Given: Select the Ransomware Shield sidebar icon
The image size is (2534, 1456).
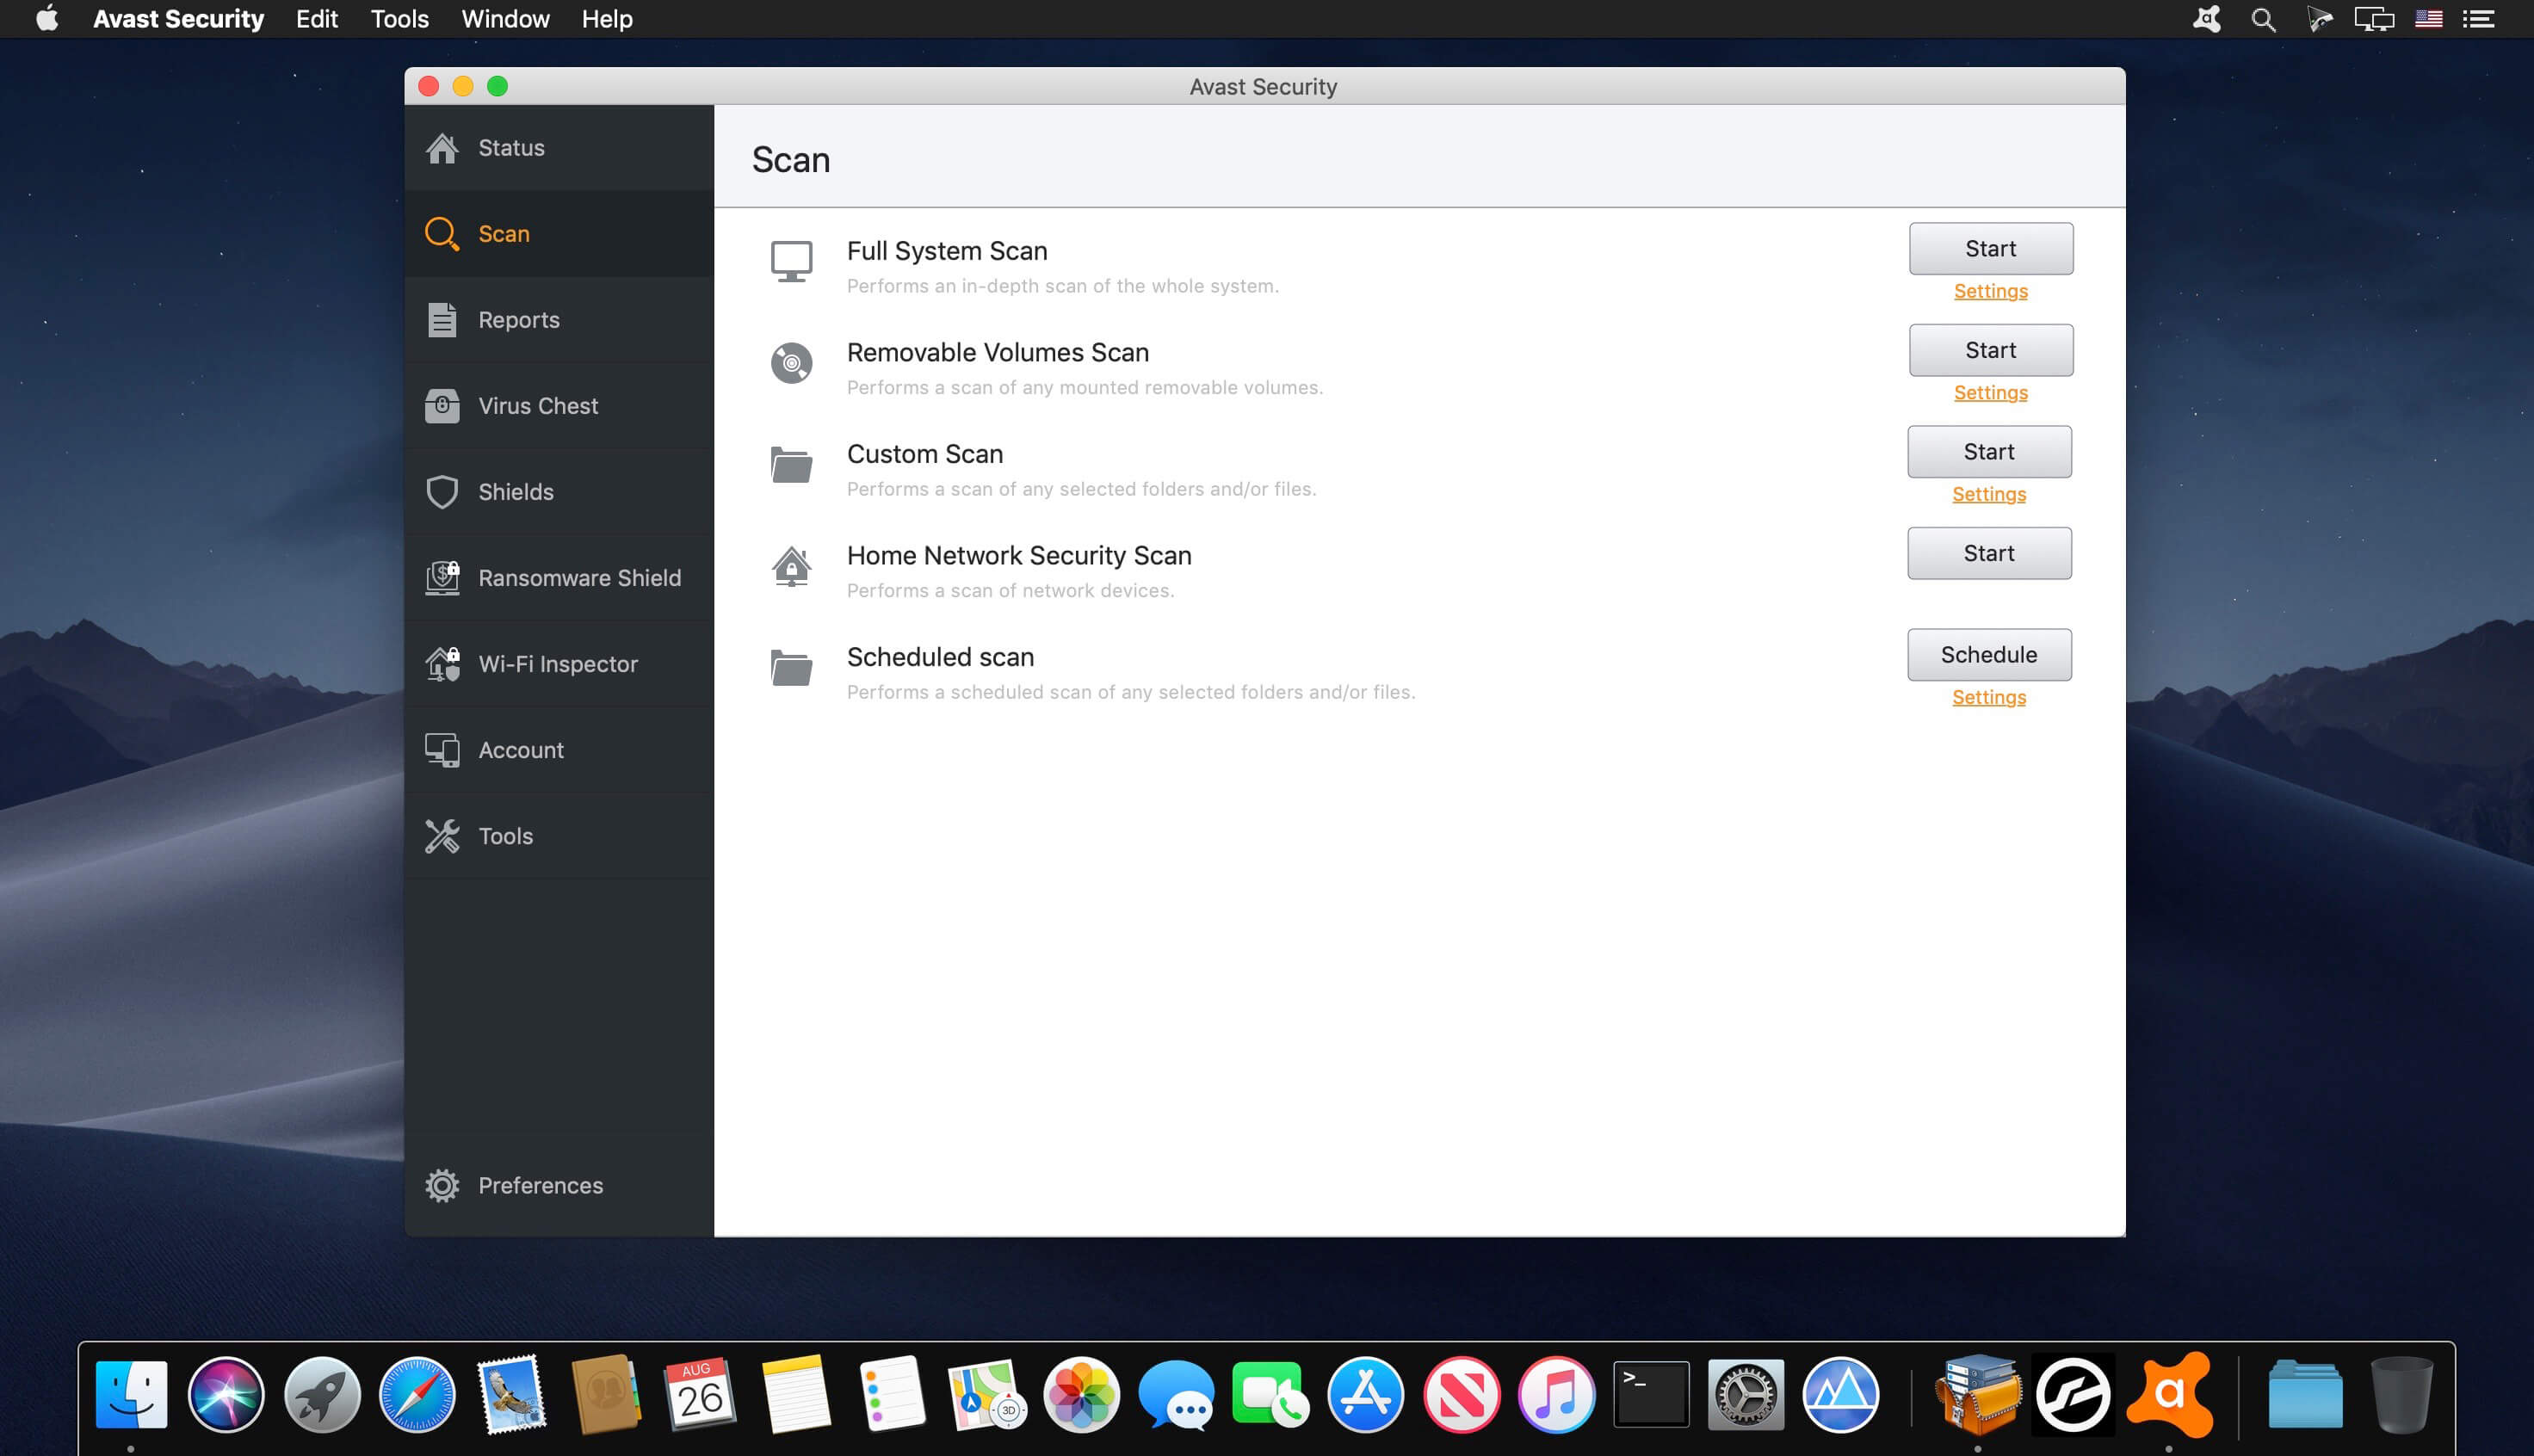Looking at the screenshot, I should point(442,576).
